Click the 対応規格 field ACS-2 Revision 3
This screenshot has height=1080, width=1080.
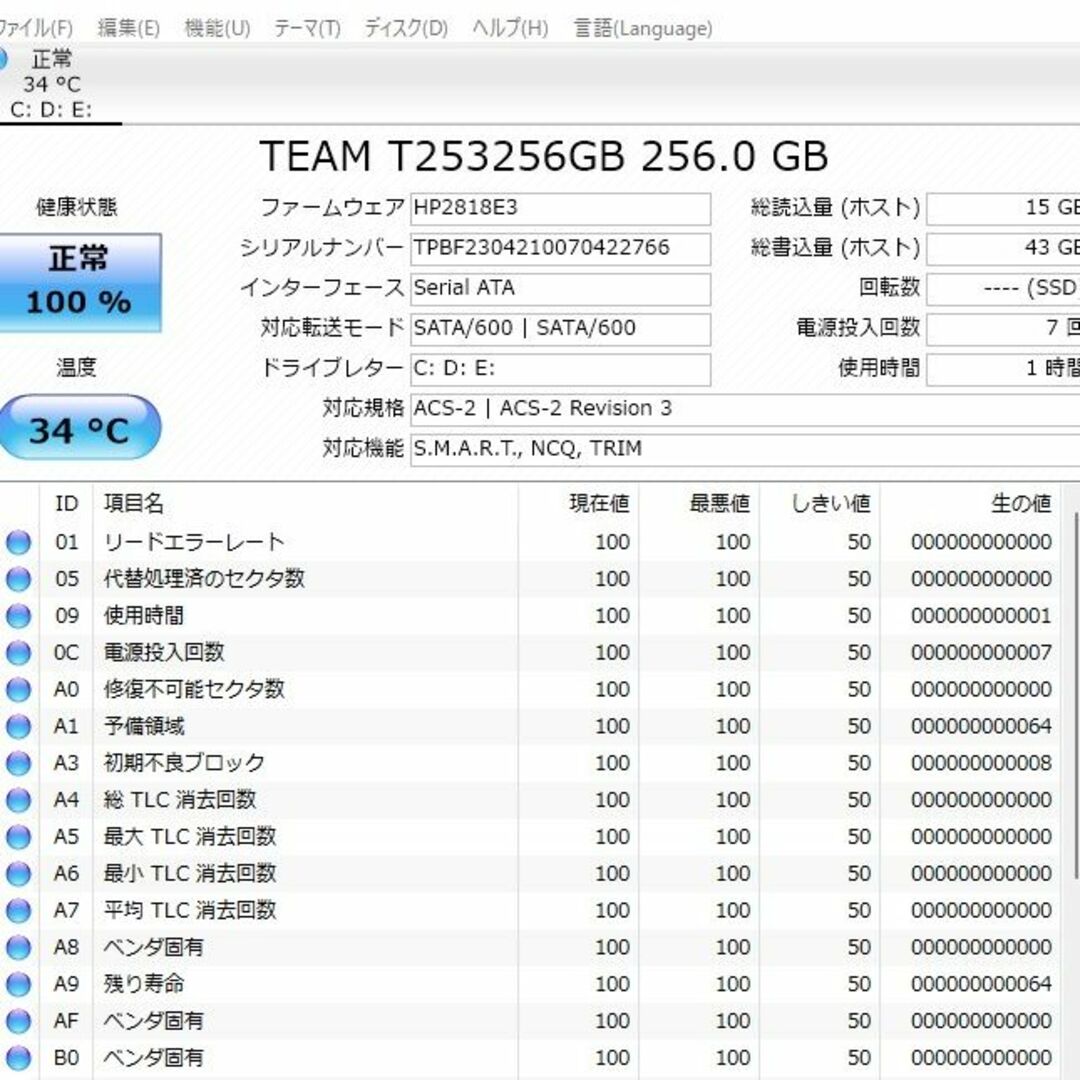point(745,410)
